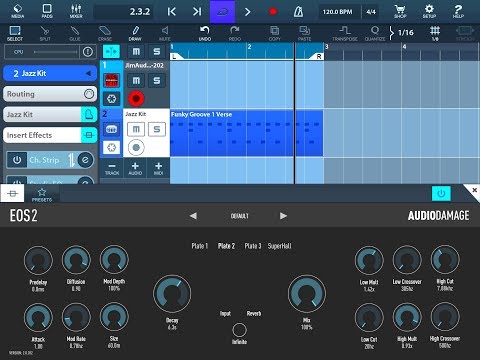Choose the Mute tool

[165, 33]
